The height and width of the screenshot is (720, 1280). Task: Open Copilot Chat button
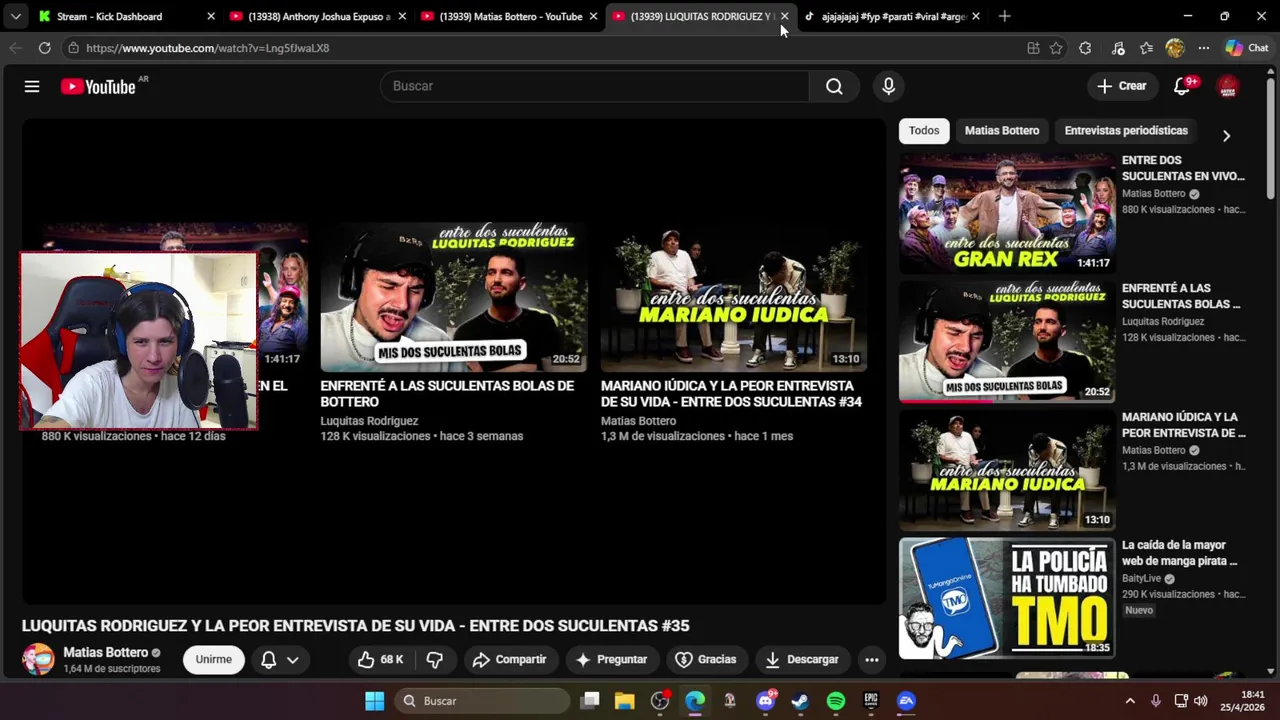tap(1247, 48)
